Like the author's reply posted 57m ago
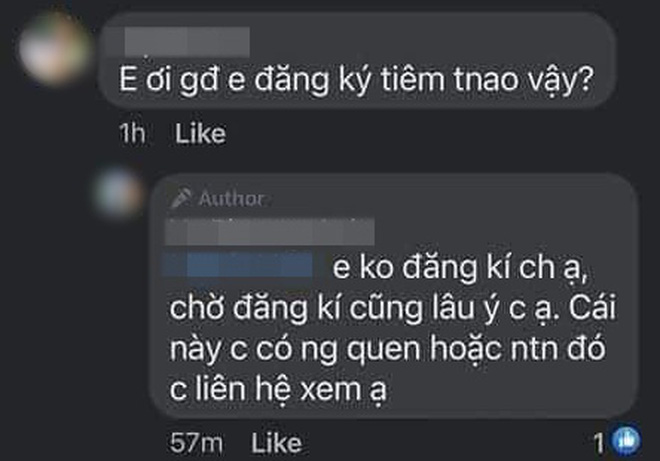This screenshot has width=660, height=461. (x=277, y=443)
